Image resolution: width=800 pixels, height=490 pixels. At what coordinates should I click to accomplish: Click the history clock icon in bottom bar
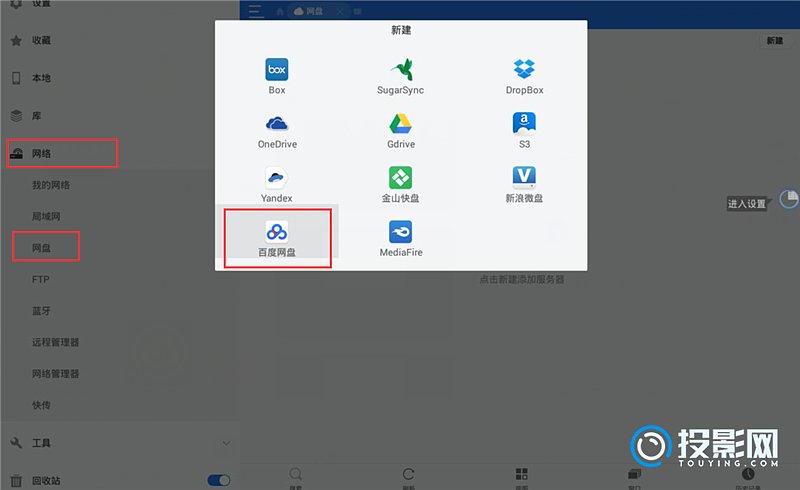748,474
